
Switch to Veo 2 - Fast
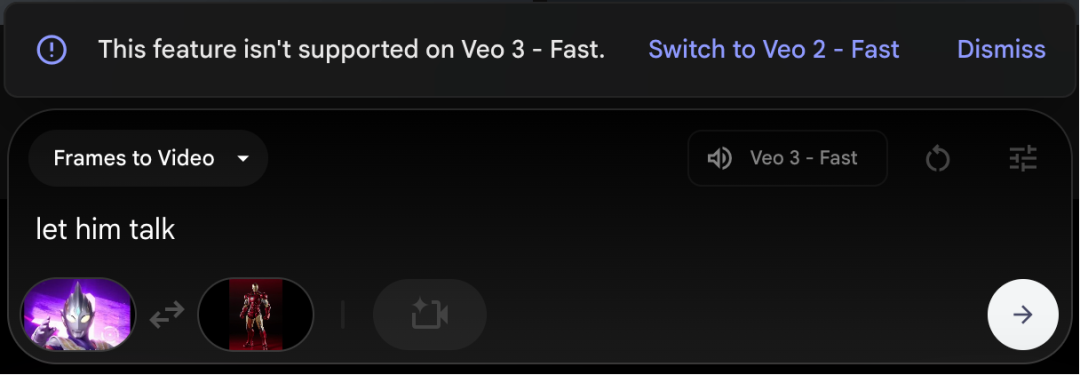pyautogui.click(x=773, y=50)
